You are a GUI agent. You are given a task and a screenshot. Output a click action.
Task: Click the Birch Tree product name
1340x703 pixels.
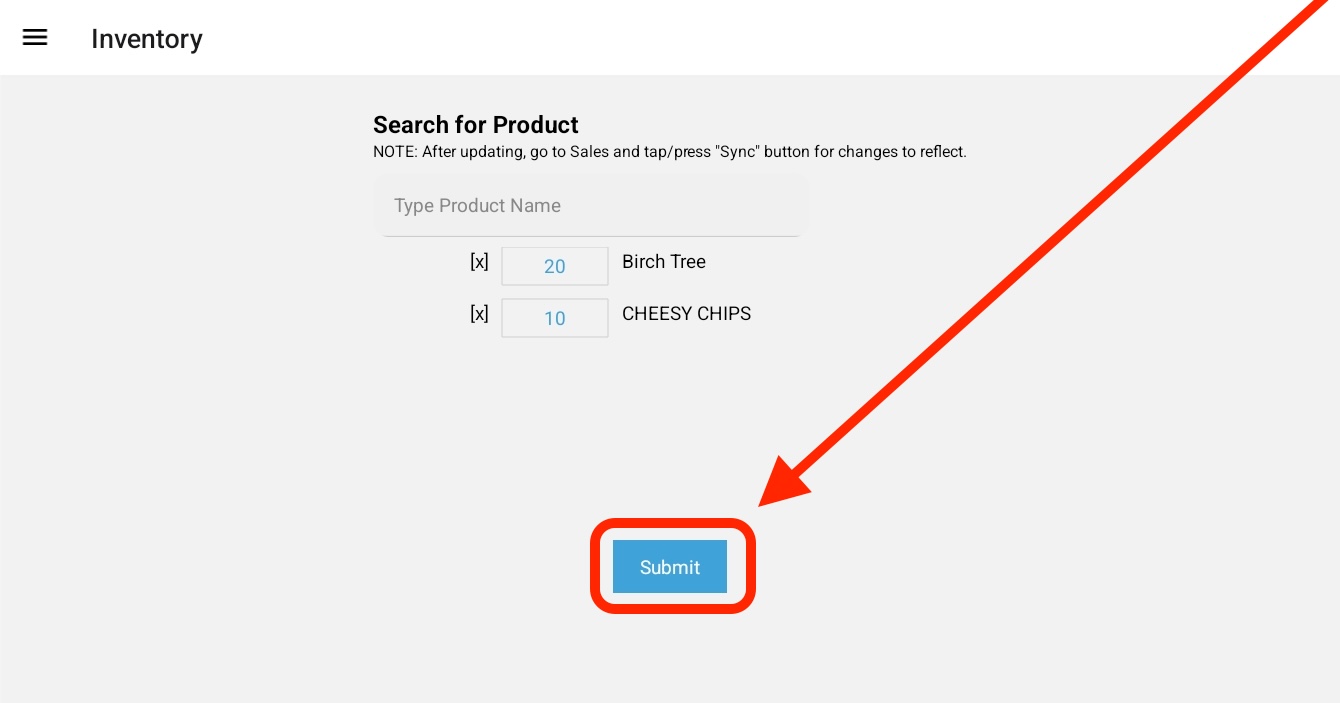[664, 262]
